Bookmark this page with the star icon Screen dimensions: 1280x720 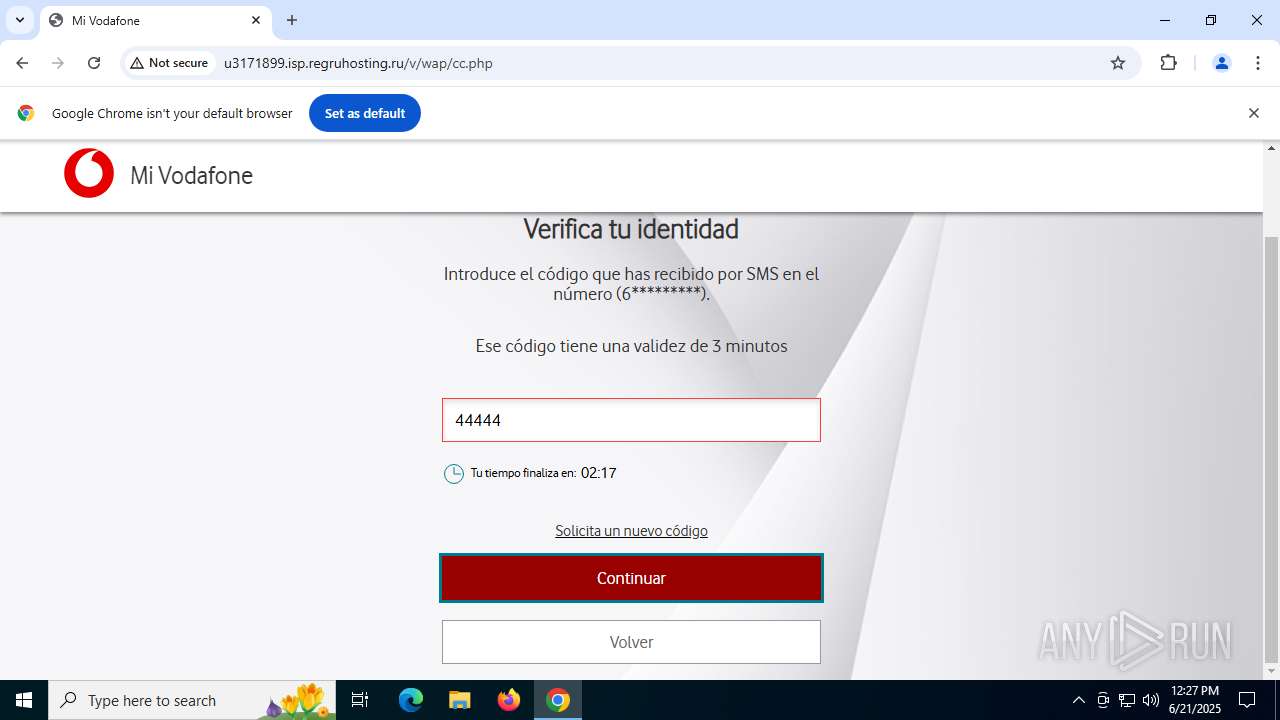tap(1118, 63)
